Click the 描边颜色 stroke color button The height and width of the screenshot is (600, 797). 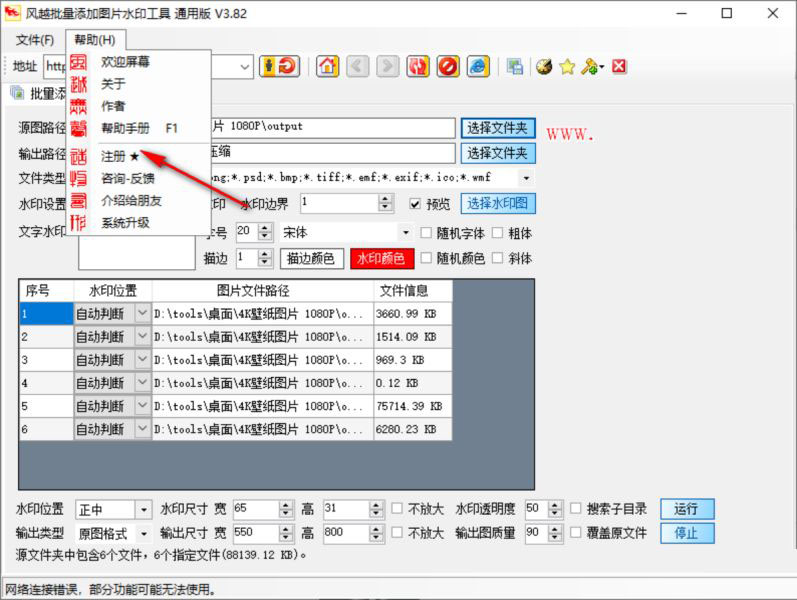312,258
